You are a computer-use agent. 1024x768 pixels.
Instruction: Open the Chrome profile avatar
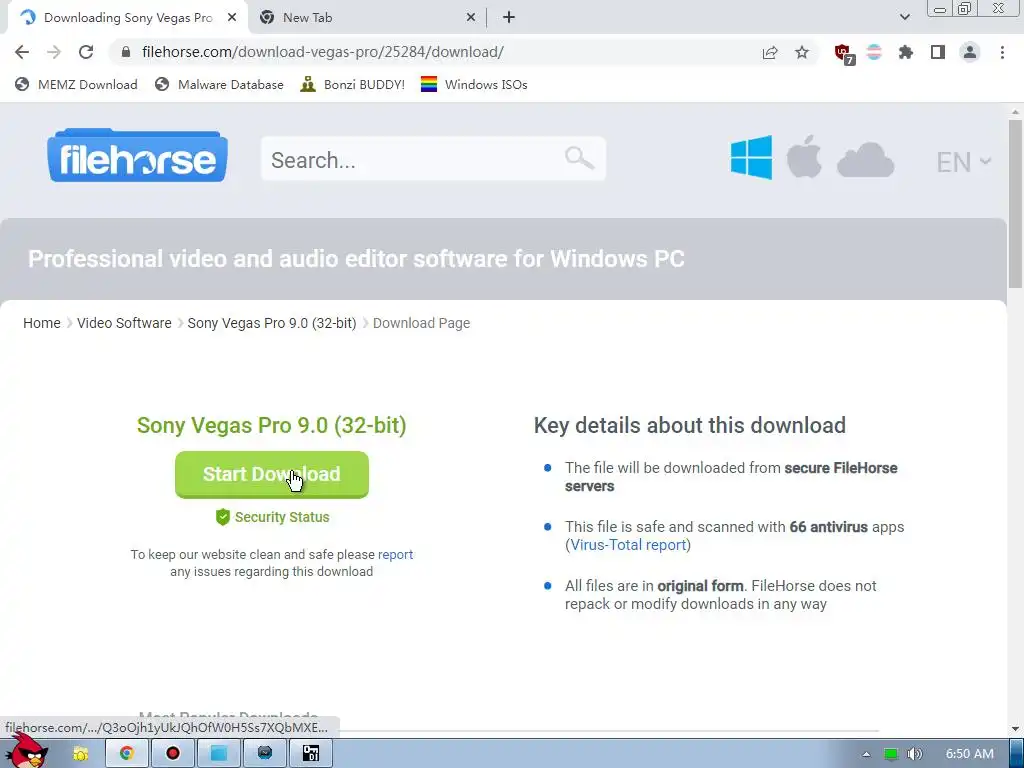[970, 52]
